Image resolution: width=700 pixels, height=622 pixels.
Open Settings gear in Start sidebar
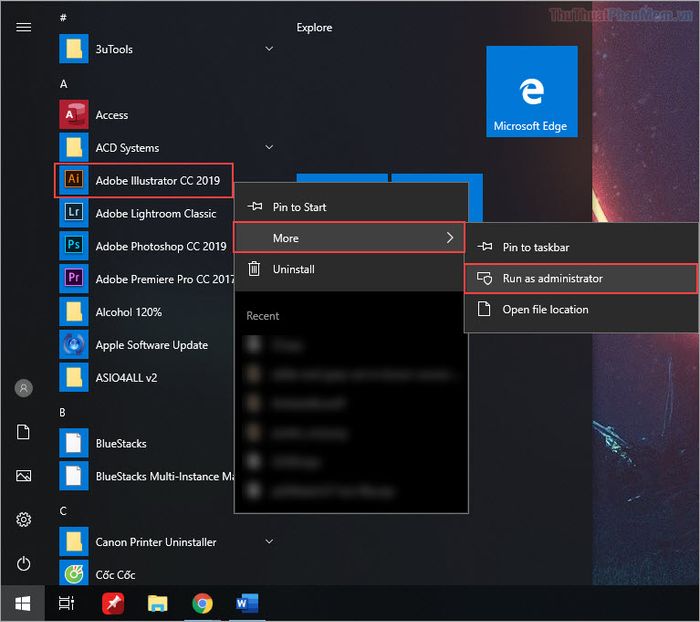[24, 519]
